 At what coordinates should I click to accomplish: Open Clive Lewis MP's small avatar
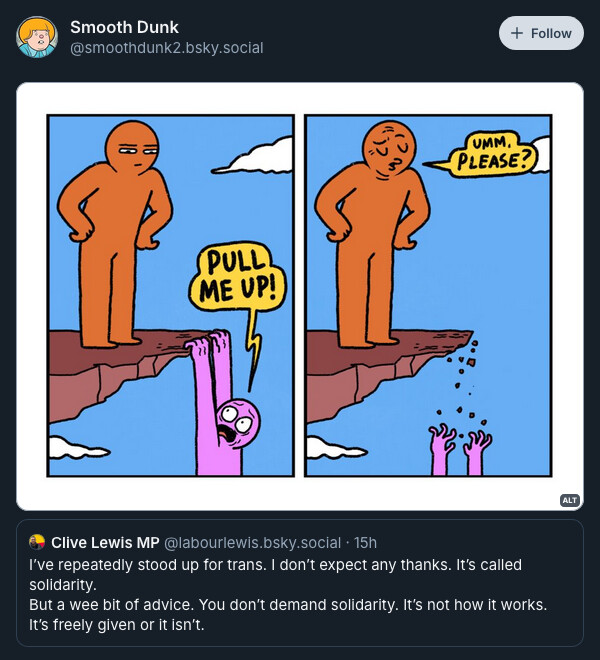pyautogui.click(x=37, y=542)
